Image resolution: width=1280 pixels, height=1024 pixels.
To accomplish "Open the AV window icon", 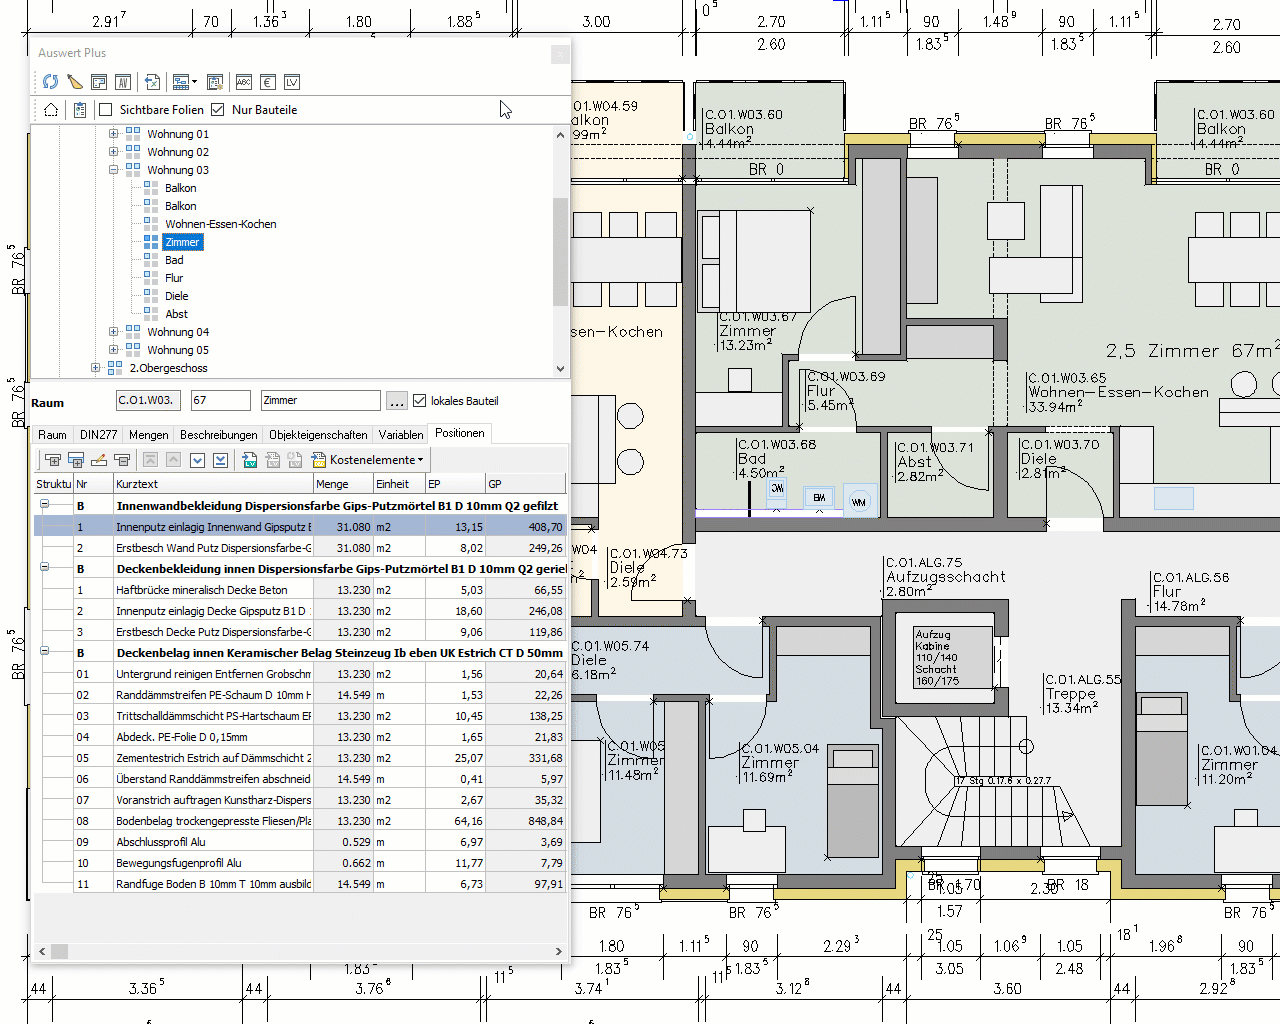I will [123, 82].
